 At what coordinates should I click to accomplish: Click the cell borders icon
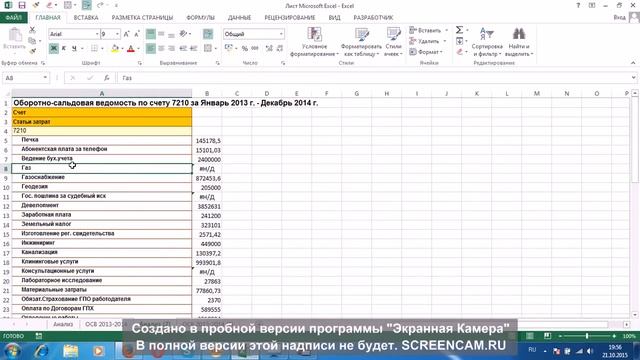94,49
